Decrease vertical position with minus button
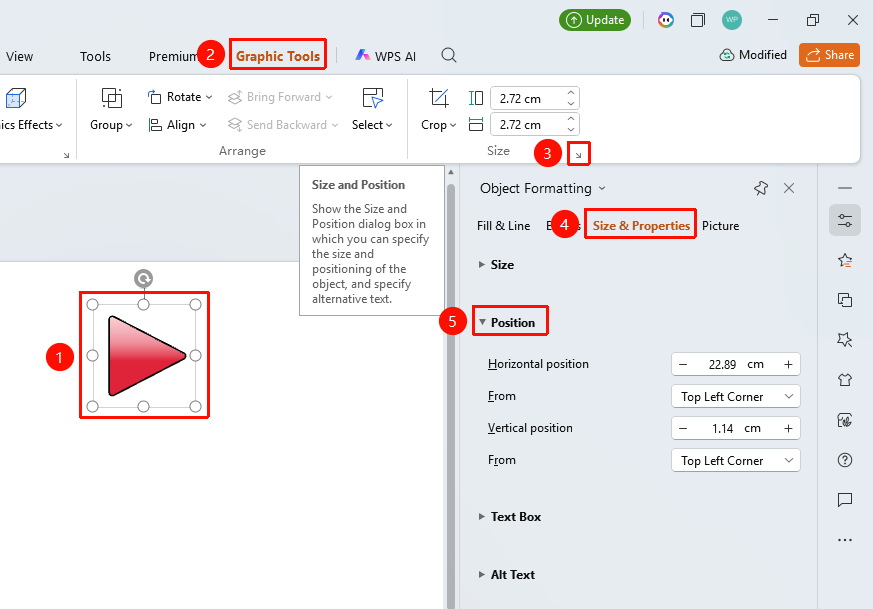This screenshot has height=609, width=873. 683,429
